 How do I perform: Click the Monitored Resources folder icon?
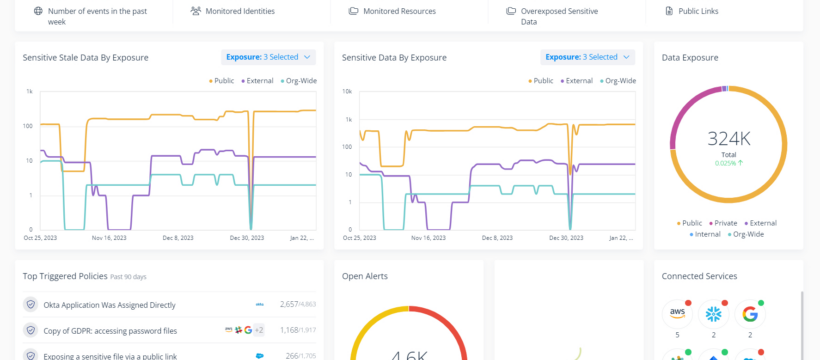pyautogui.click(x=354, y=10)
